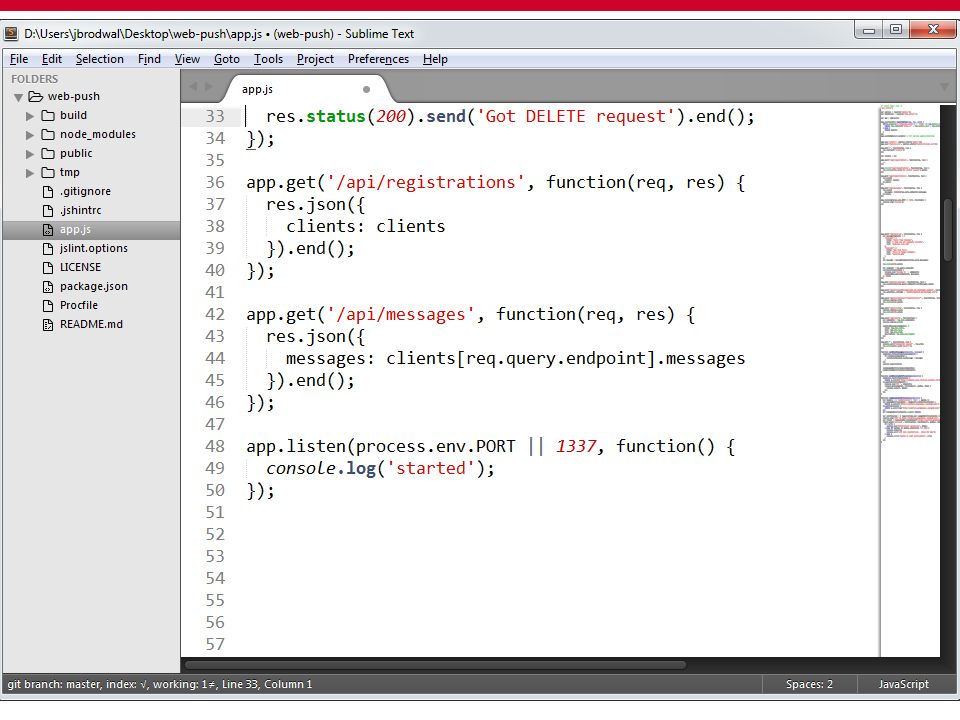The height and width of the screenshot is (720, 960).
Task: Click the README.md file icon
Action: point(48,324)
